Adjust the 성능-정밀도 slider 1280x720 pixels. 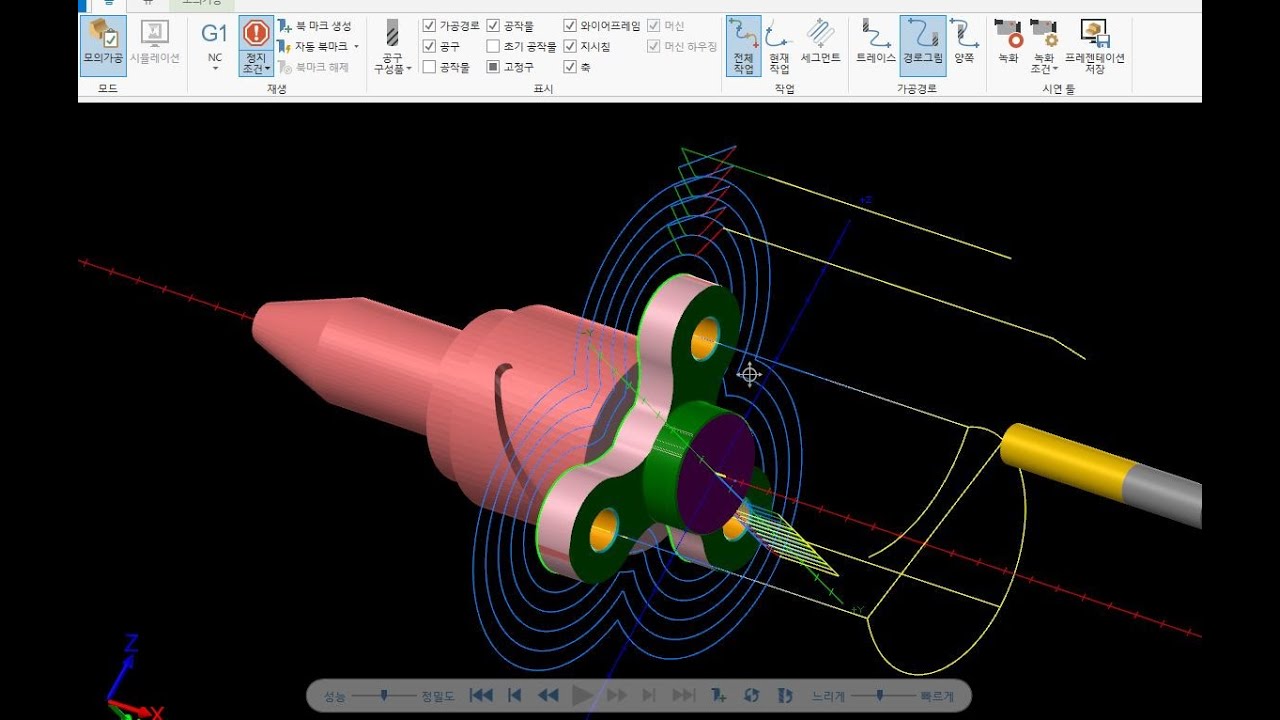pyautogui.click(x=384, y=695)
